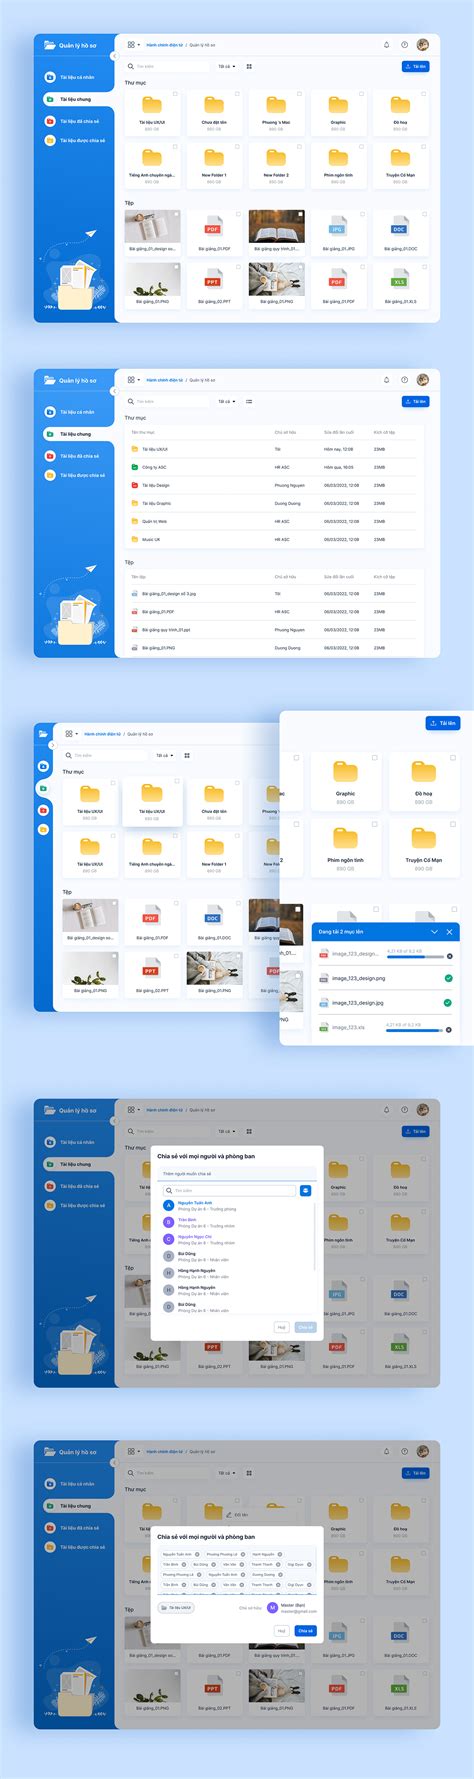Tick Phương 's Mac folder checkbox, overlay-free grid
This screenshot has height=1779, width=474.
coord(299,94)
